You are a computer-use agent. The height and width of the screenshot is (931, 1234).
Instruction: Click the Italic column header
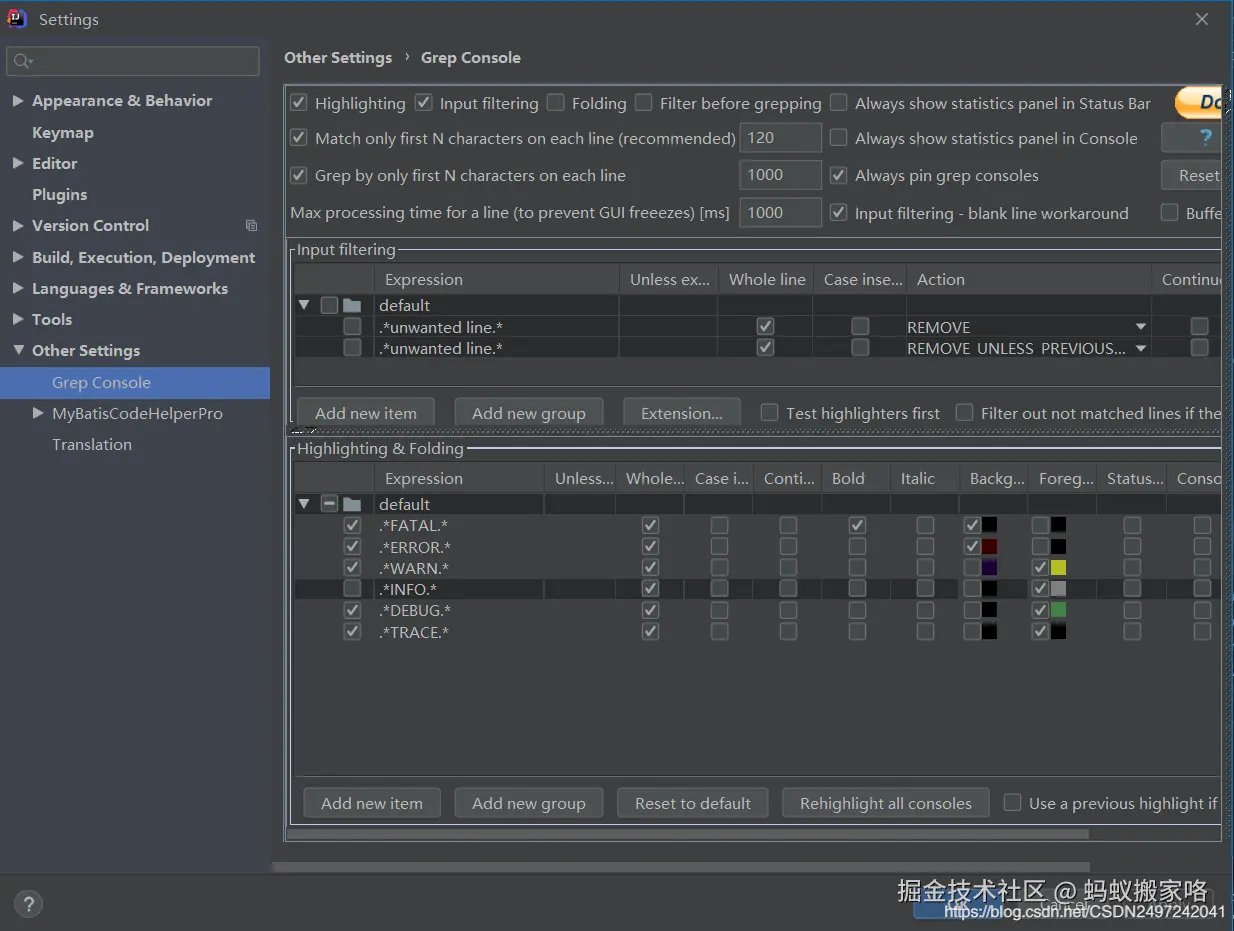925,479
